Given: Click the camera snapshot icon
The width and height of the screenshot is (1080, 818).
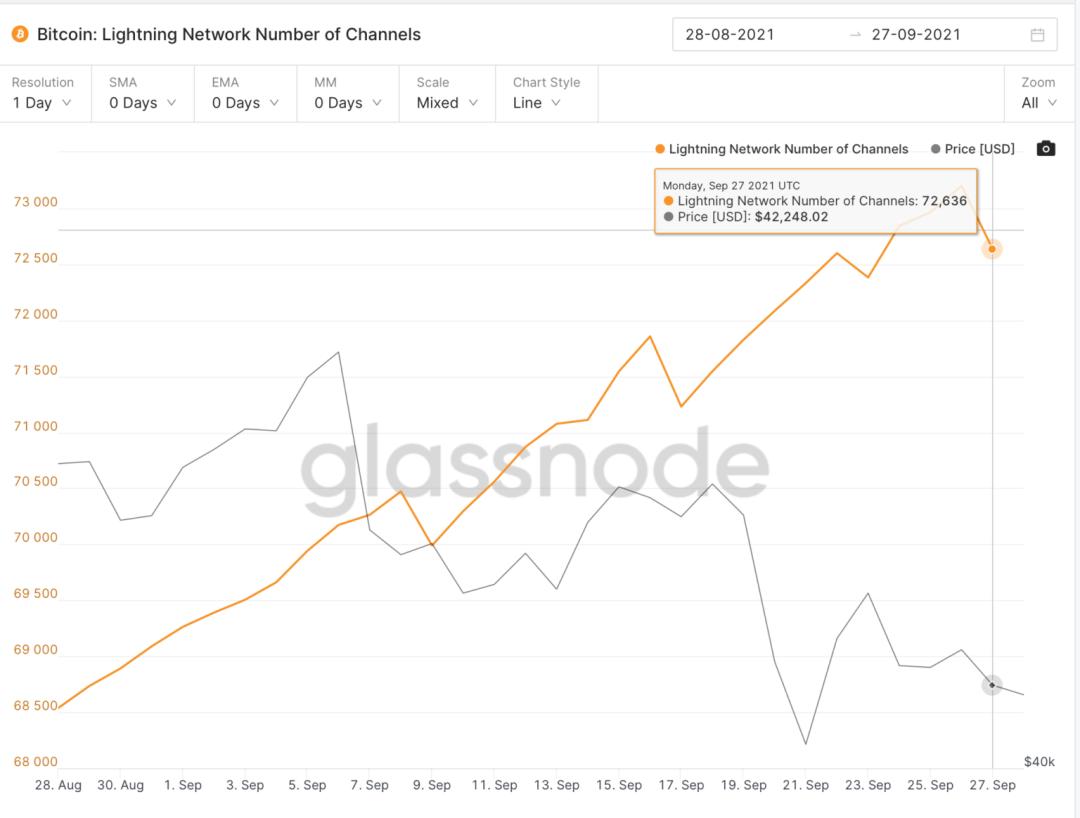Looking at the screenshot, I should tap(1046, 148).
